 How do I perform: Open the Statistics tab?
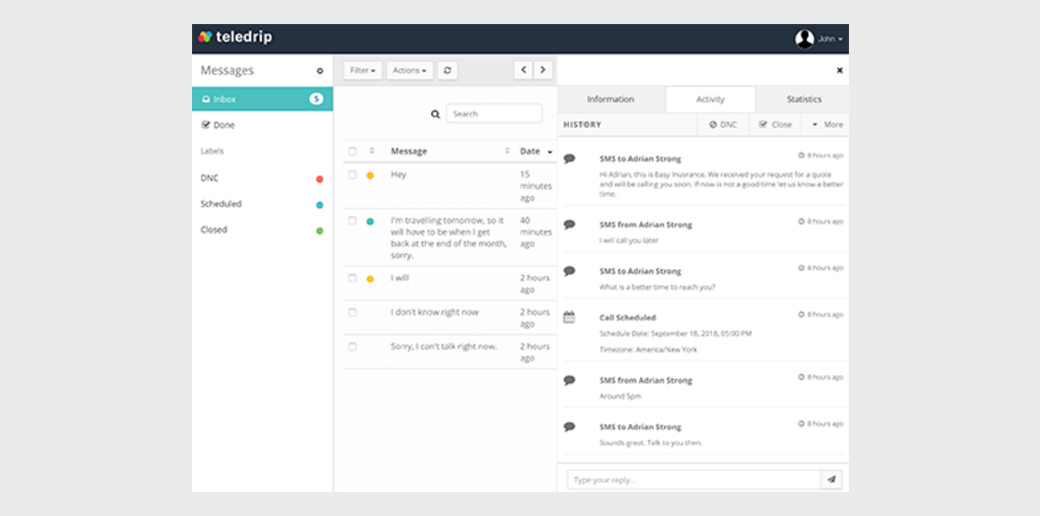(x=803, y=99)
